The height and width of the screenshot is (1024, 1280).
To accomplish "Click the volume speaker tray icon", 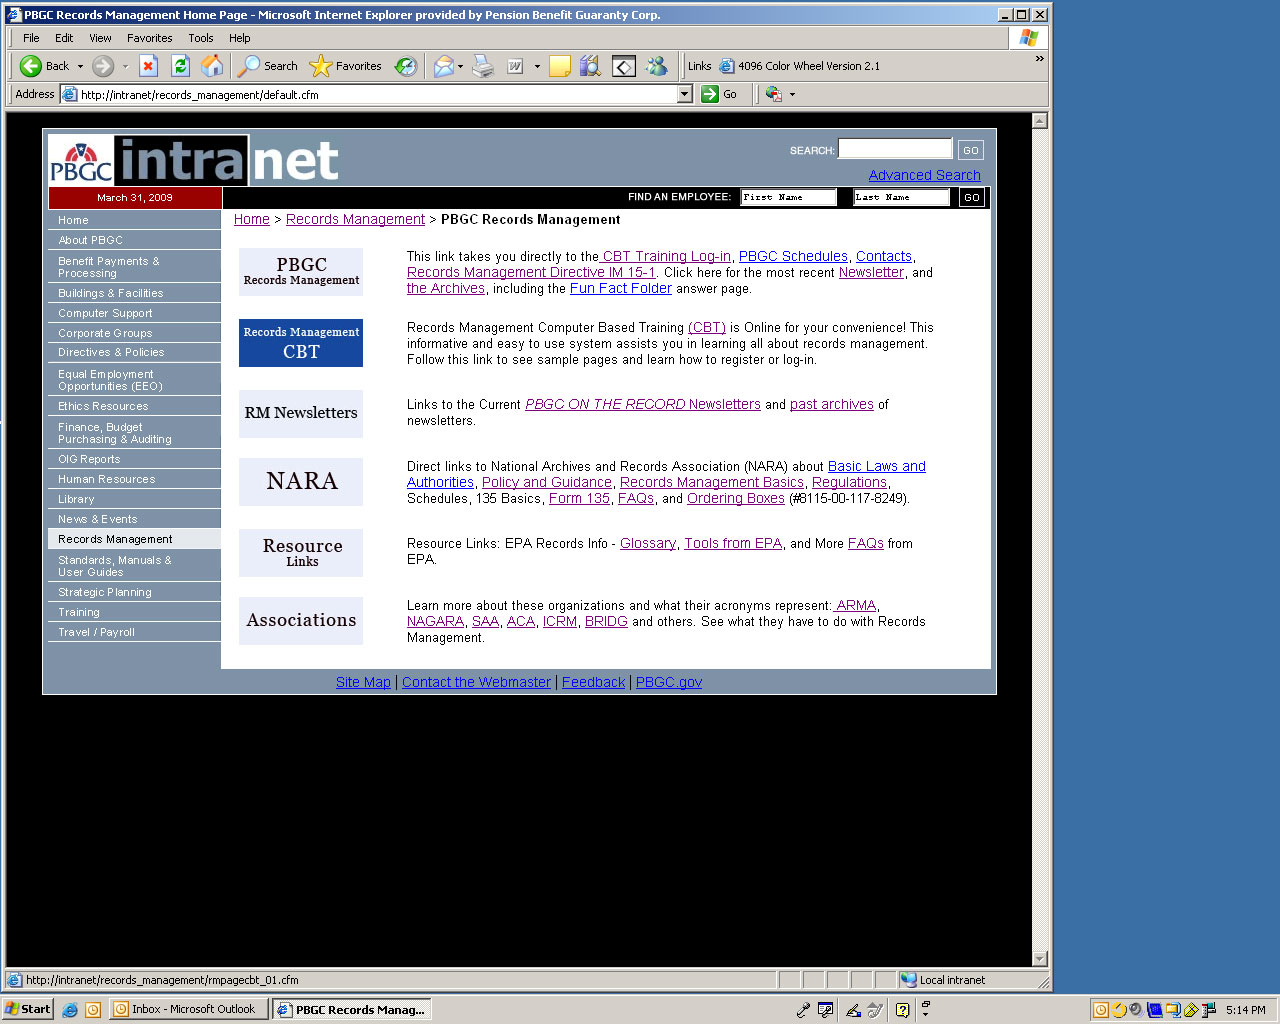I will 1135,1010.
